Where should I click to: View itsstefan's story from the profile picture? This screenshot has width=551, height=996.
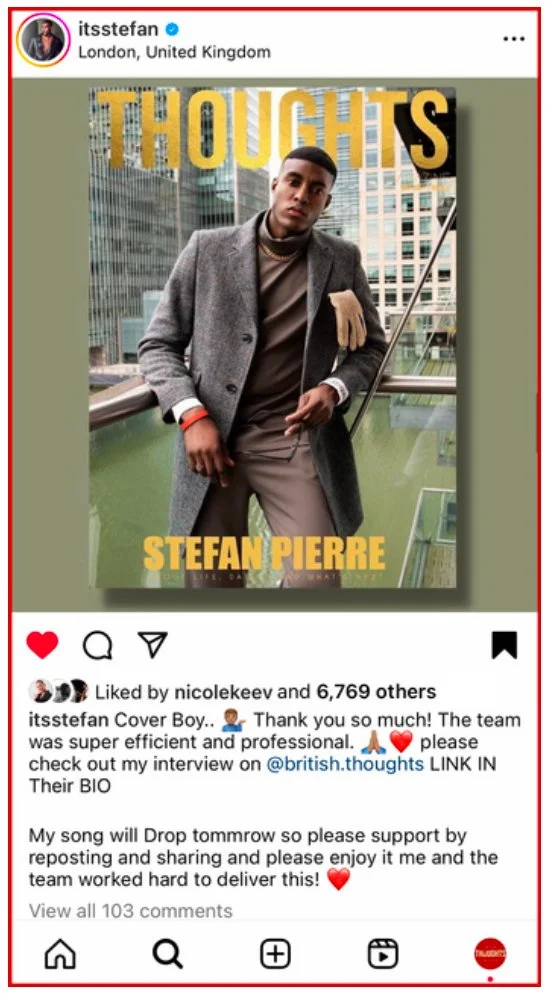coord(43,39)
